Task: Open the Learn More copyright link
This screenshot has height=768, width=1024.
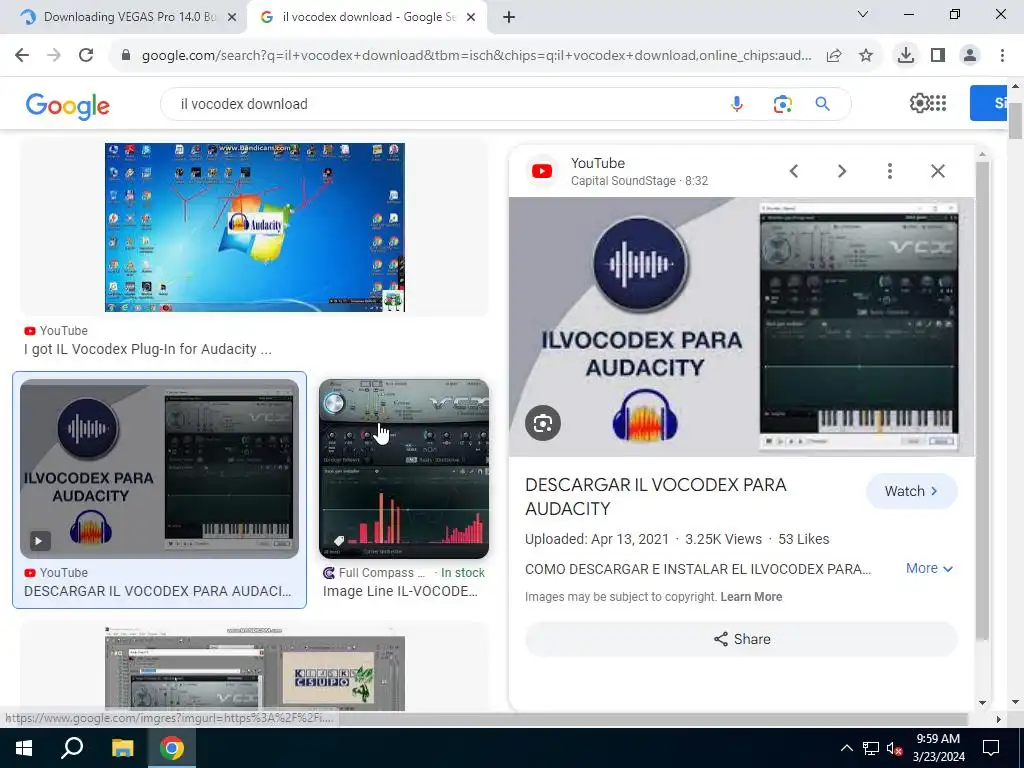Action: (x=751, y=597)
